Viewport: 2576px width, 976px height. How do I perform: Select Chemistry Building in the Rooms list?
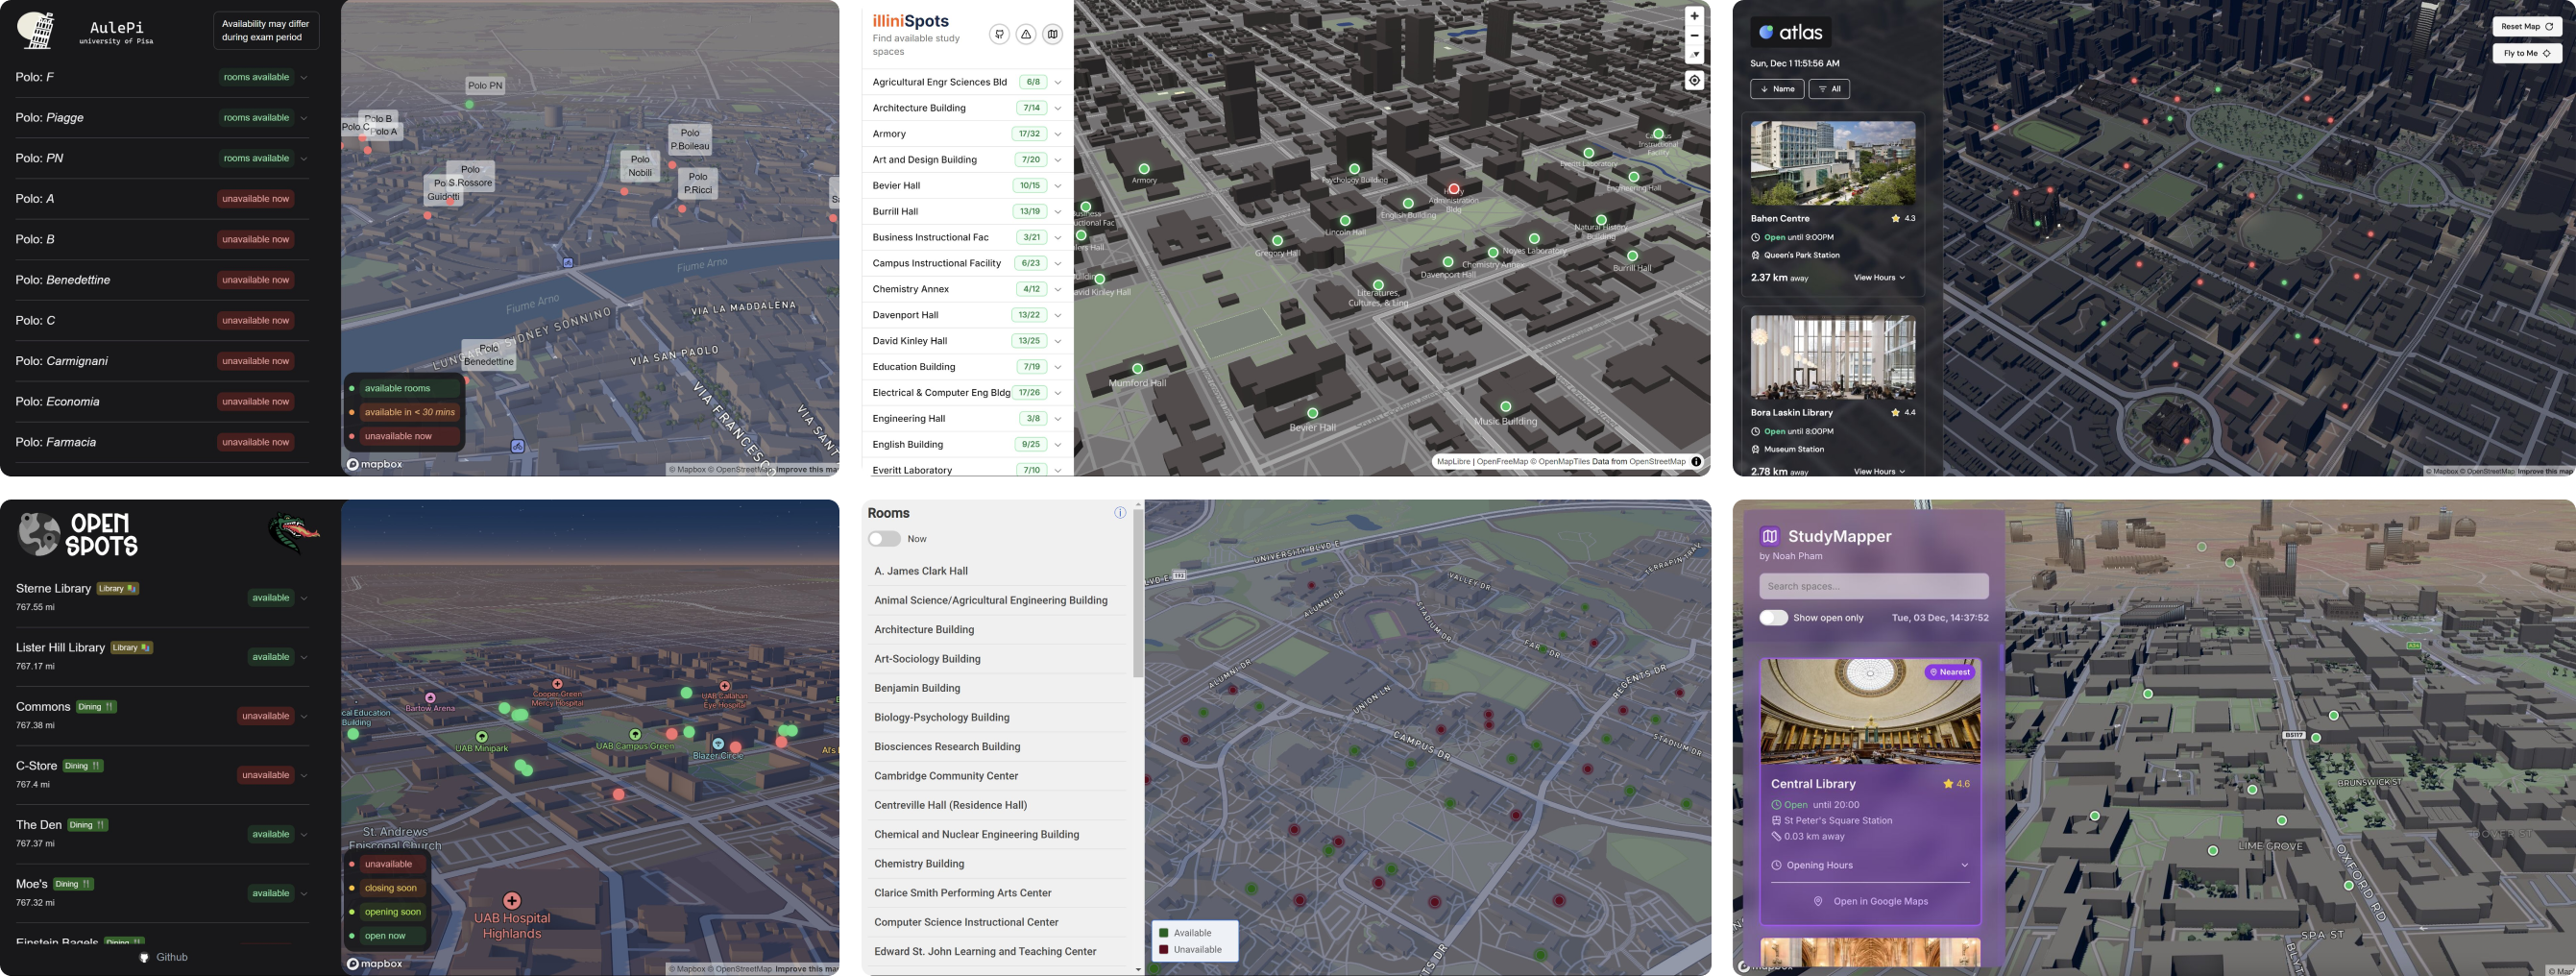919,864
